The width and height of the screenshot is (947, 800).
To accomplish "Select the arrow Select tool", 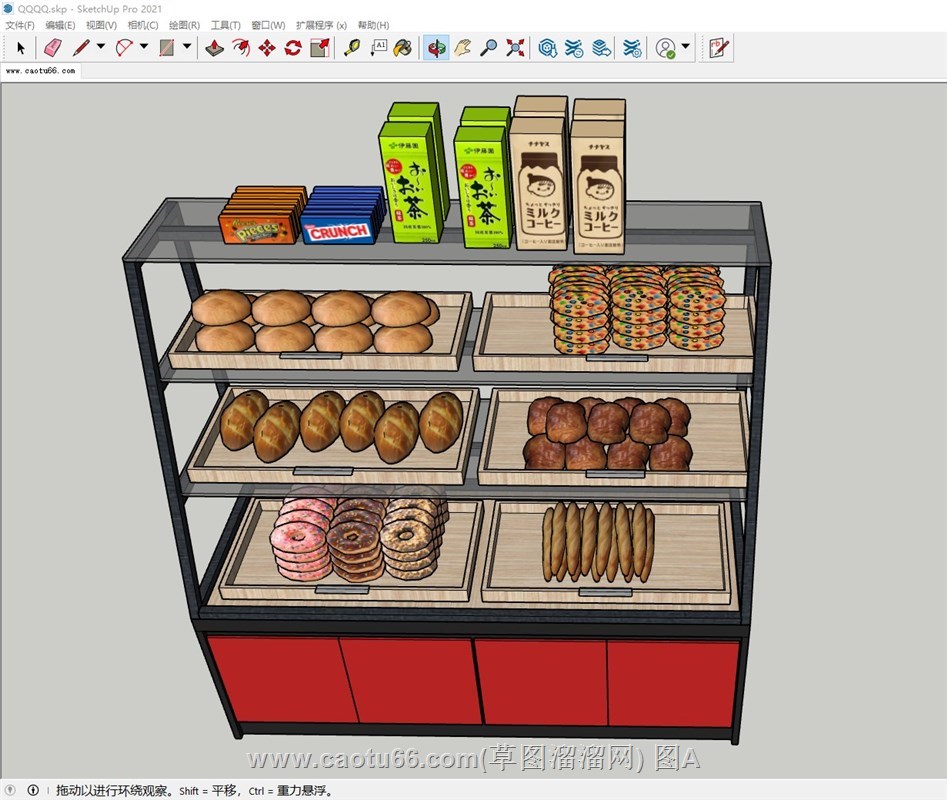I will pyautogui.click(x=21, y=47).
